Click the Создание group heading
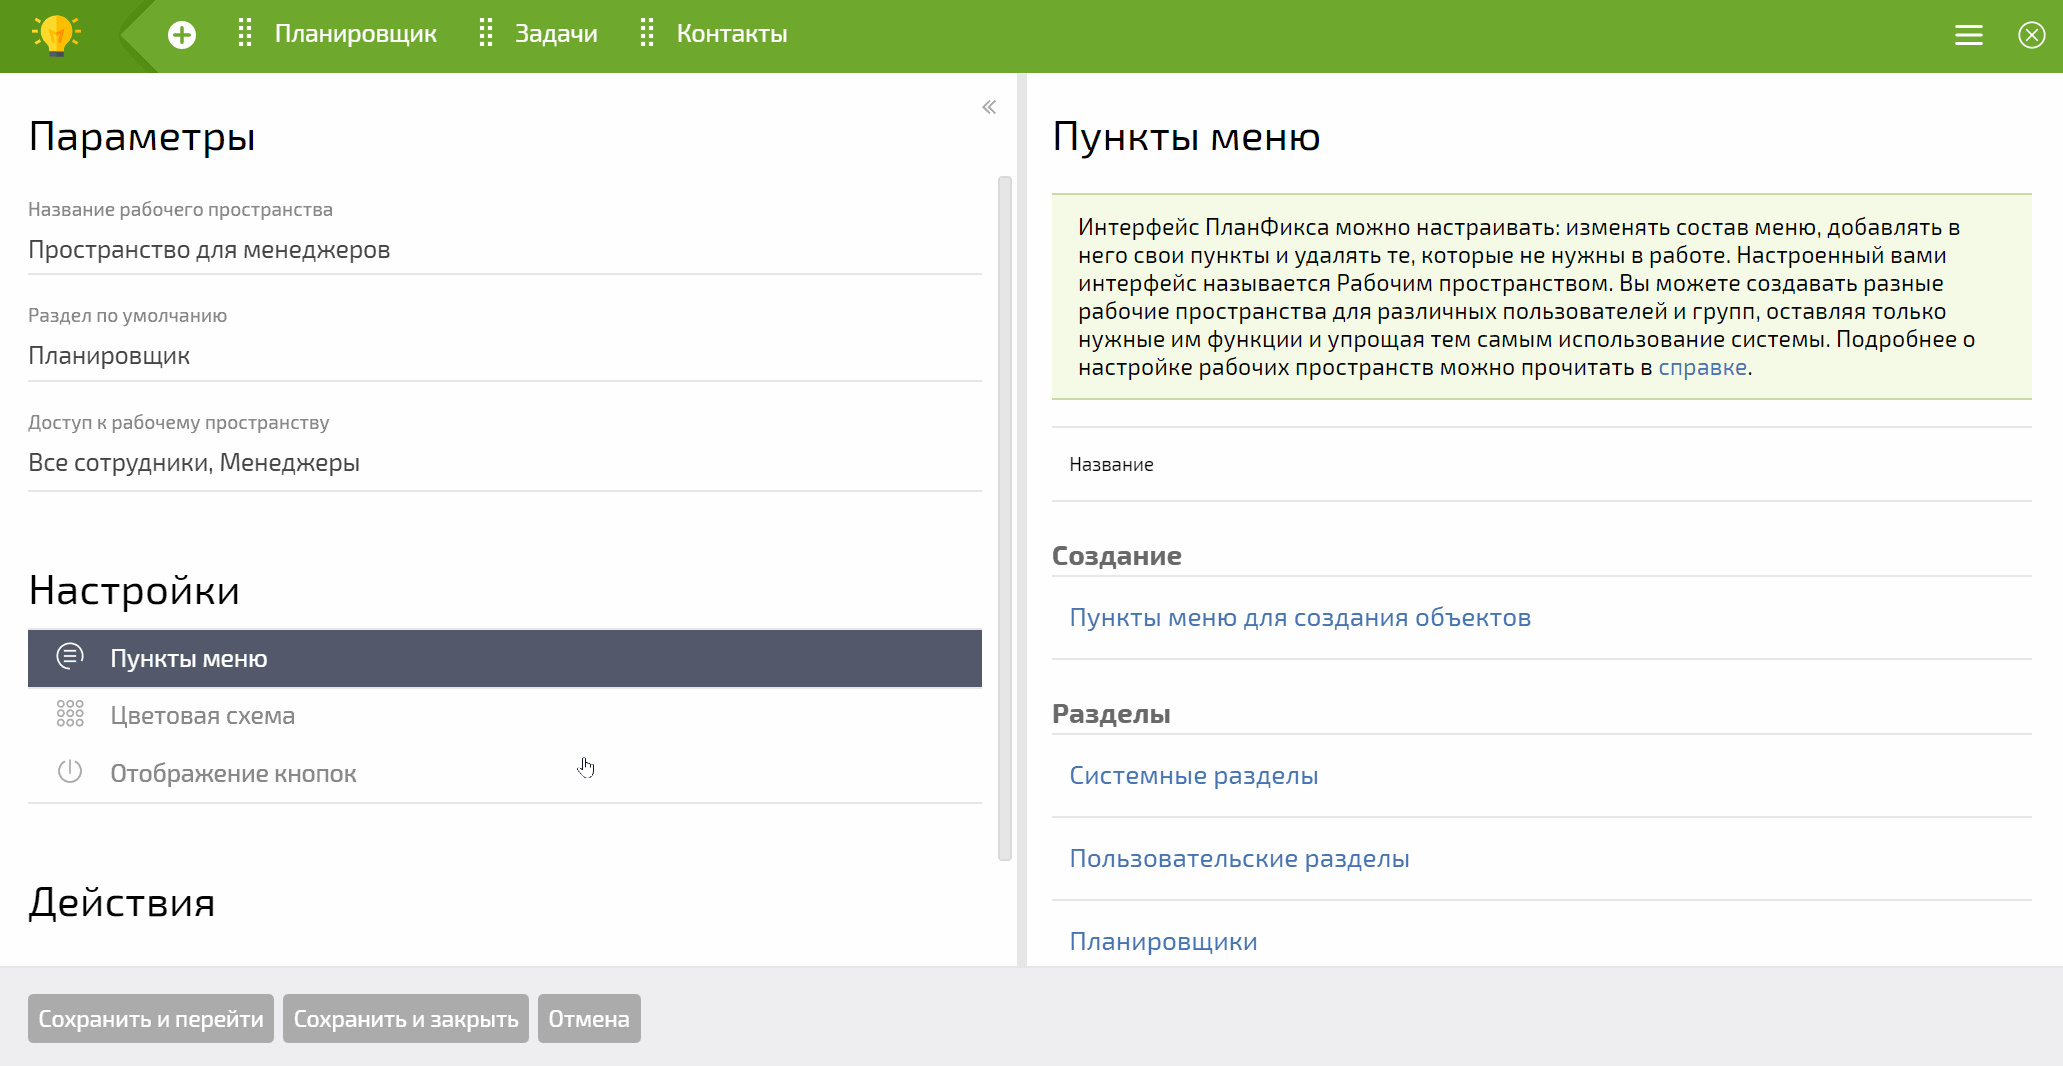Viewport: 2063px width, 1066px height. pyautogui.click(x=1117, y=556)
